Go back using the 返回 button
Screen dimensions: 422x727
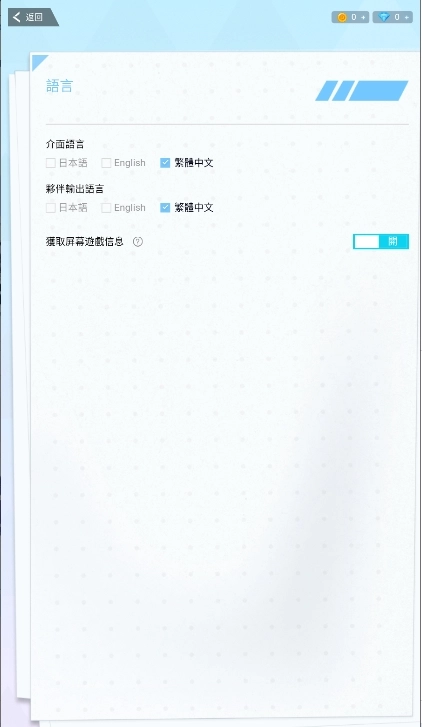point(32,17)
